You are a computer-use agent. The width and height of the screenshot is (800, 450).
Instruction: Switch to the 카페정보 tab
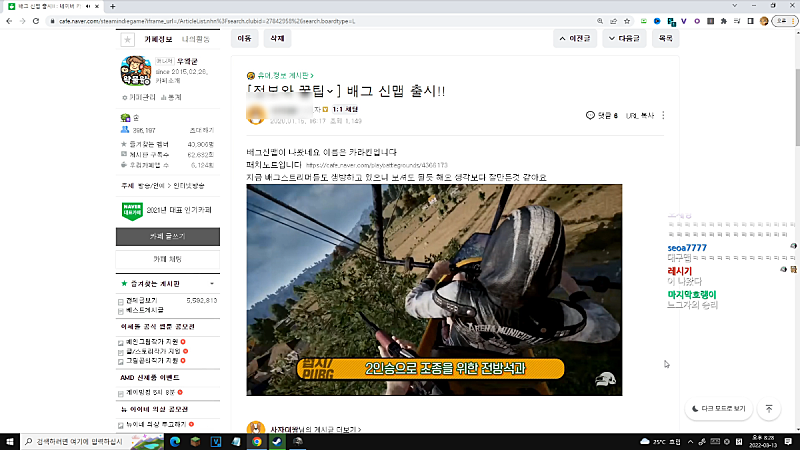(x=158, y=39)
